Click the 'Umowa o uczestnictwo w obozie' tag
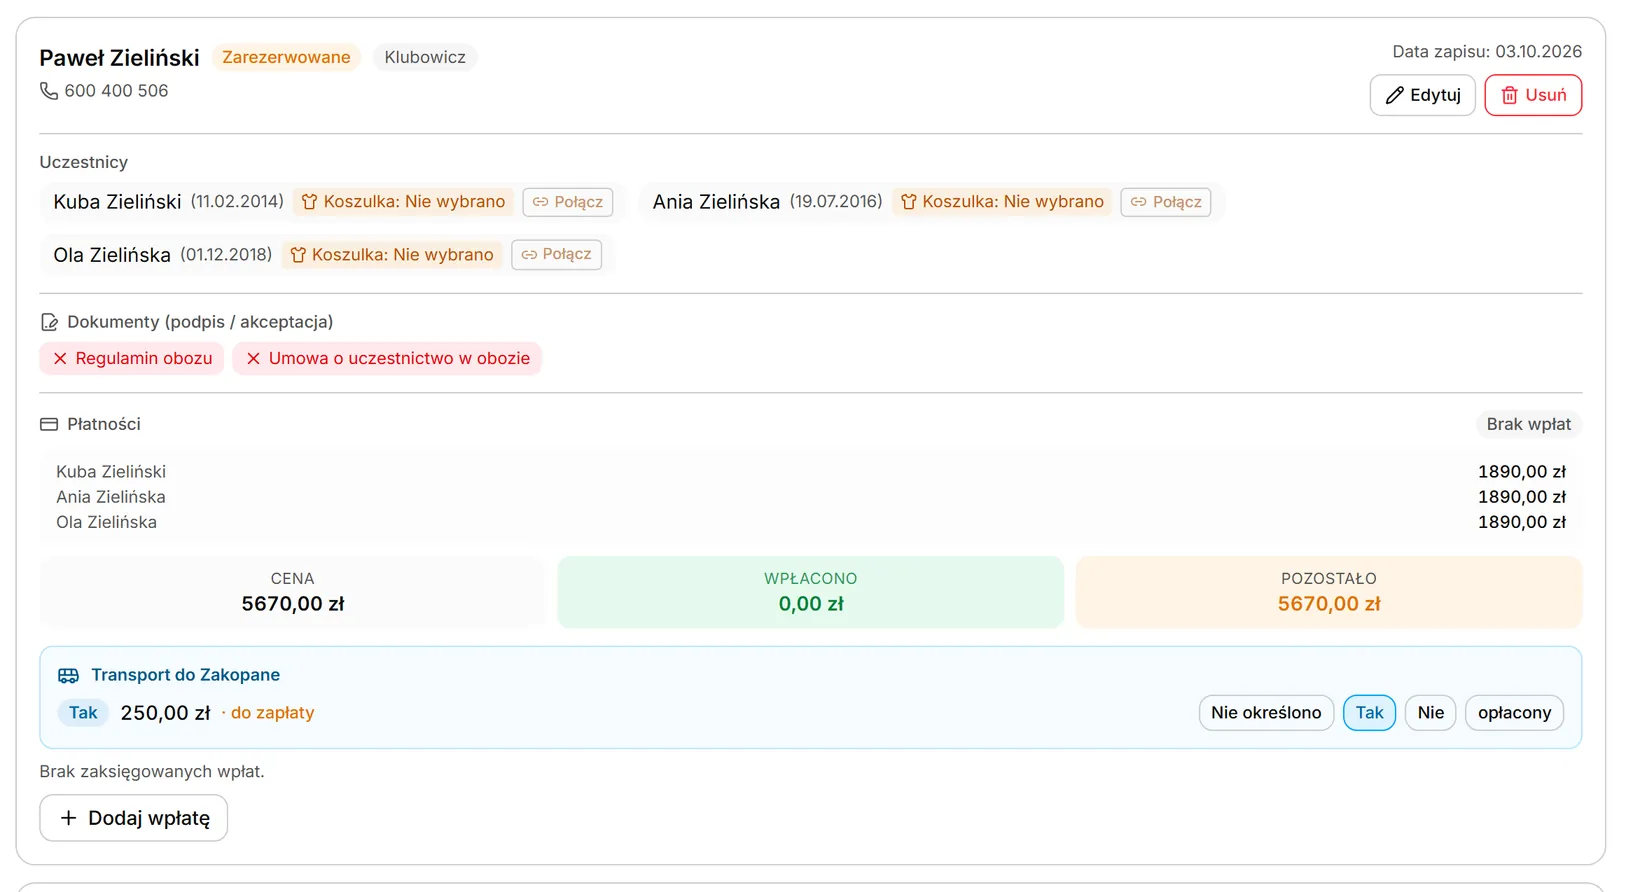 tap(387, 359)
